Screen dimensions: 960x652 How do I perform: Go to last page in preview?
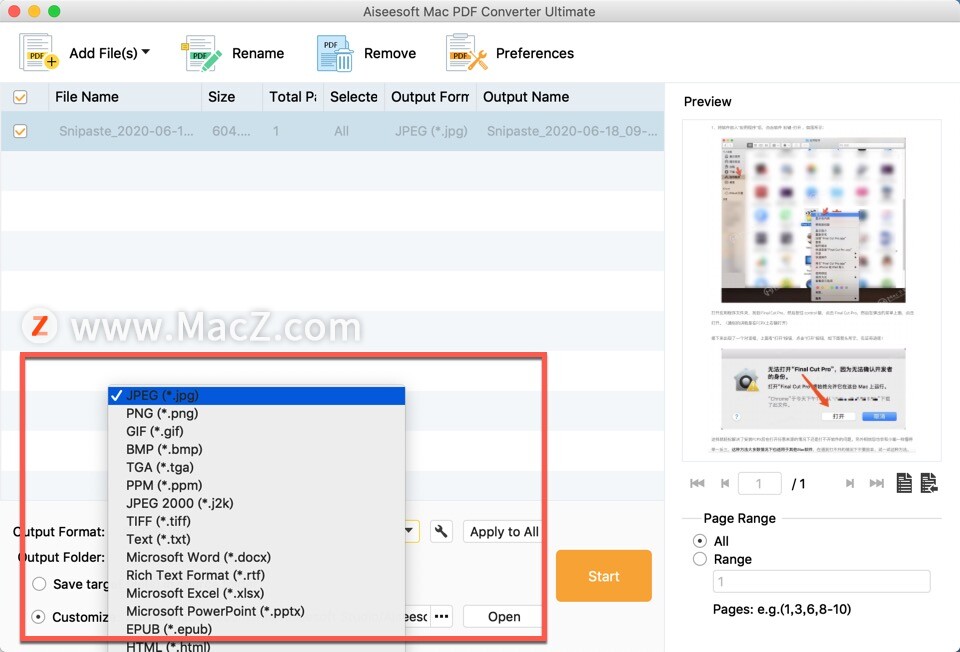point(877,484)
